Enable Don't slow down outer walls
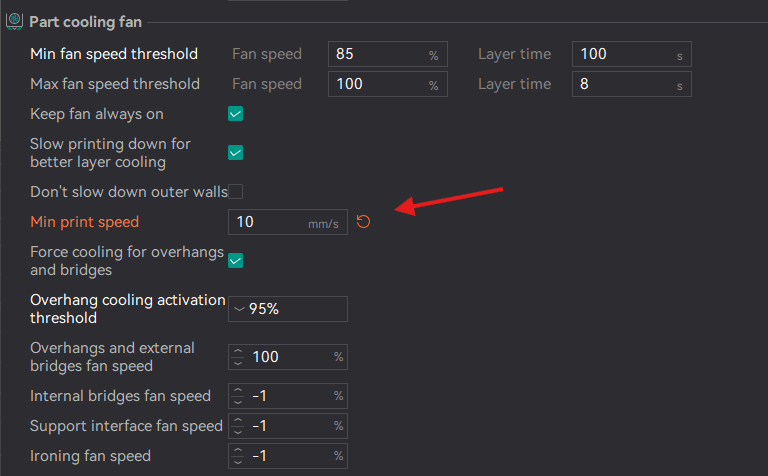The image size is (768, 476). tap(236, 191)
